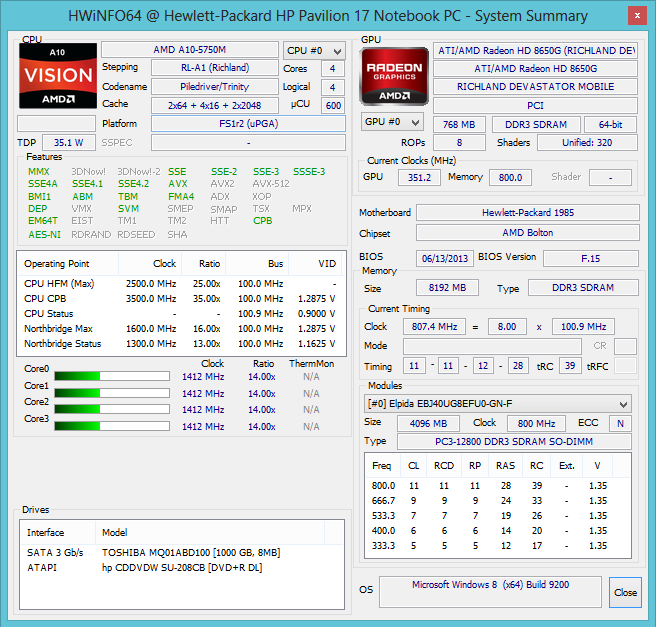Click the Cores count field
The height and width of the screenshot is (627, 656).
coord(333,69)
